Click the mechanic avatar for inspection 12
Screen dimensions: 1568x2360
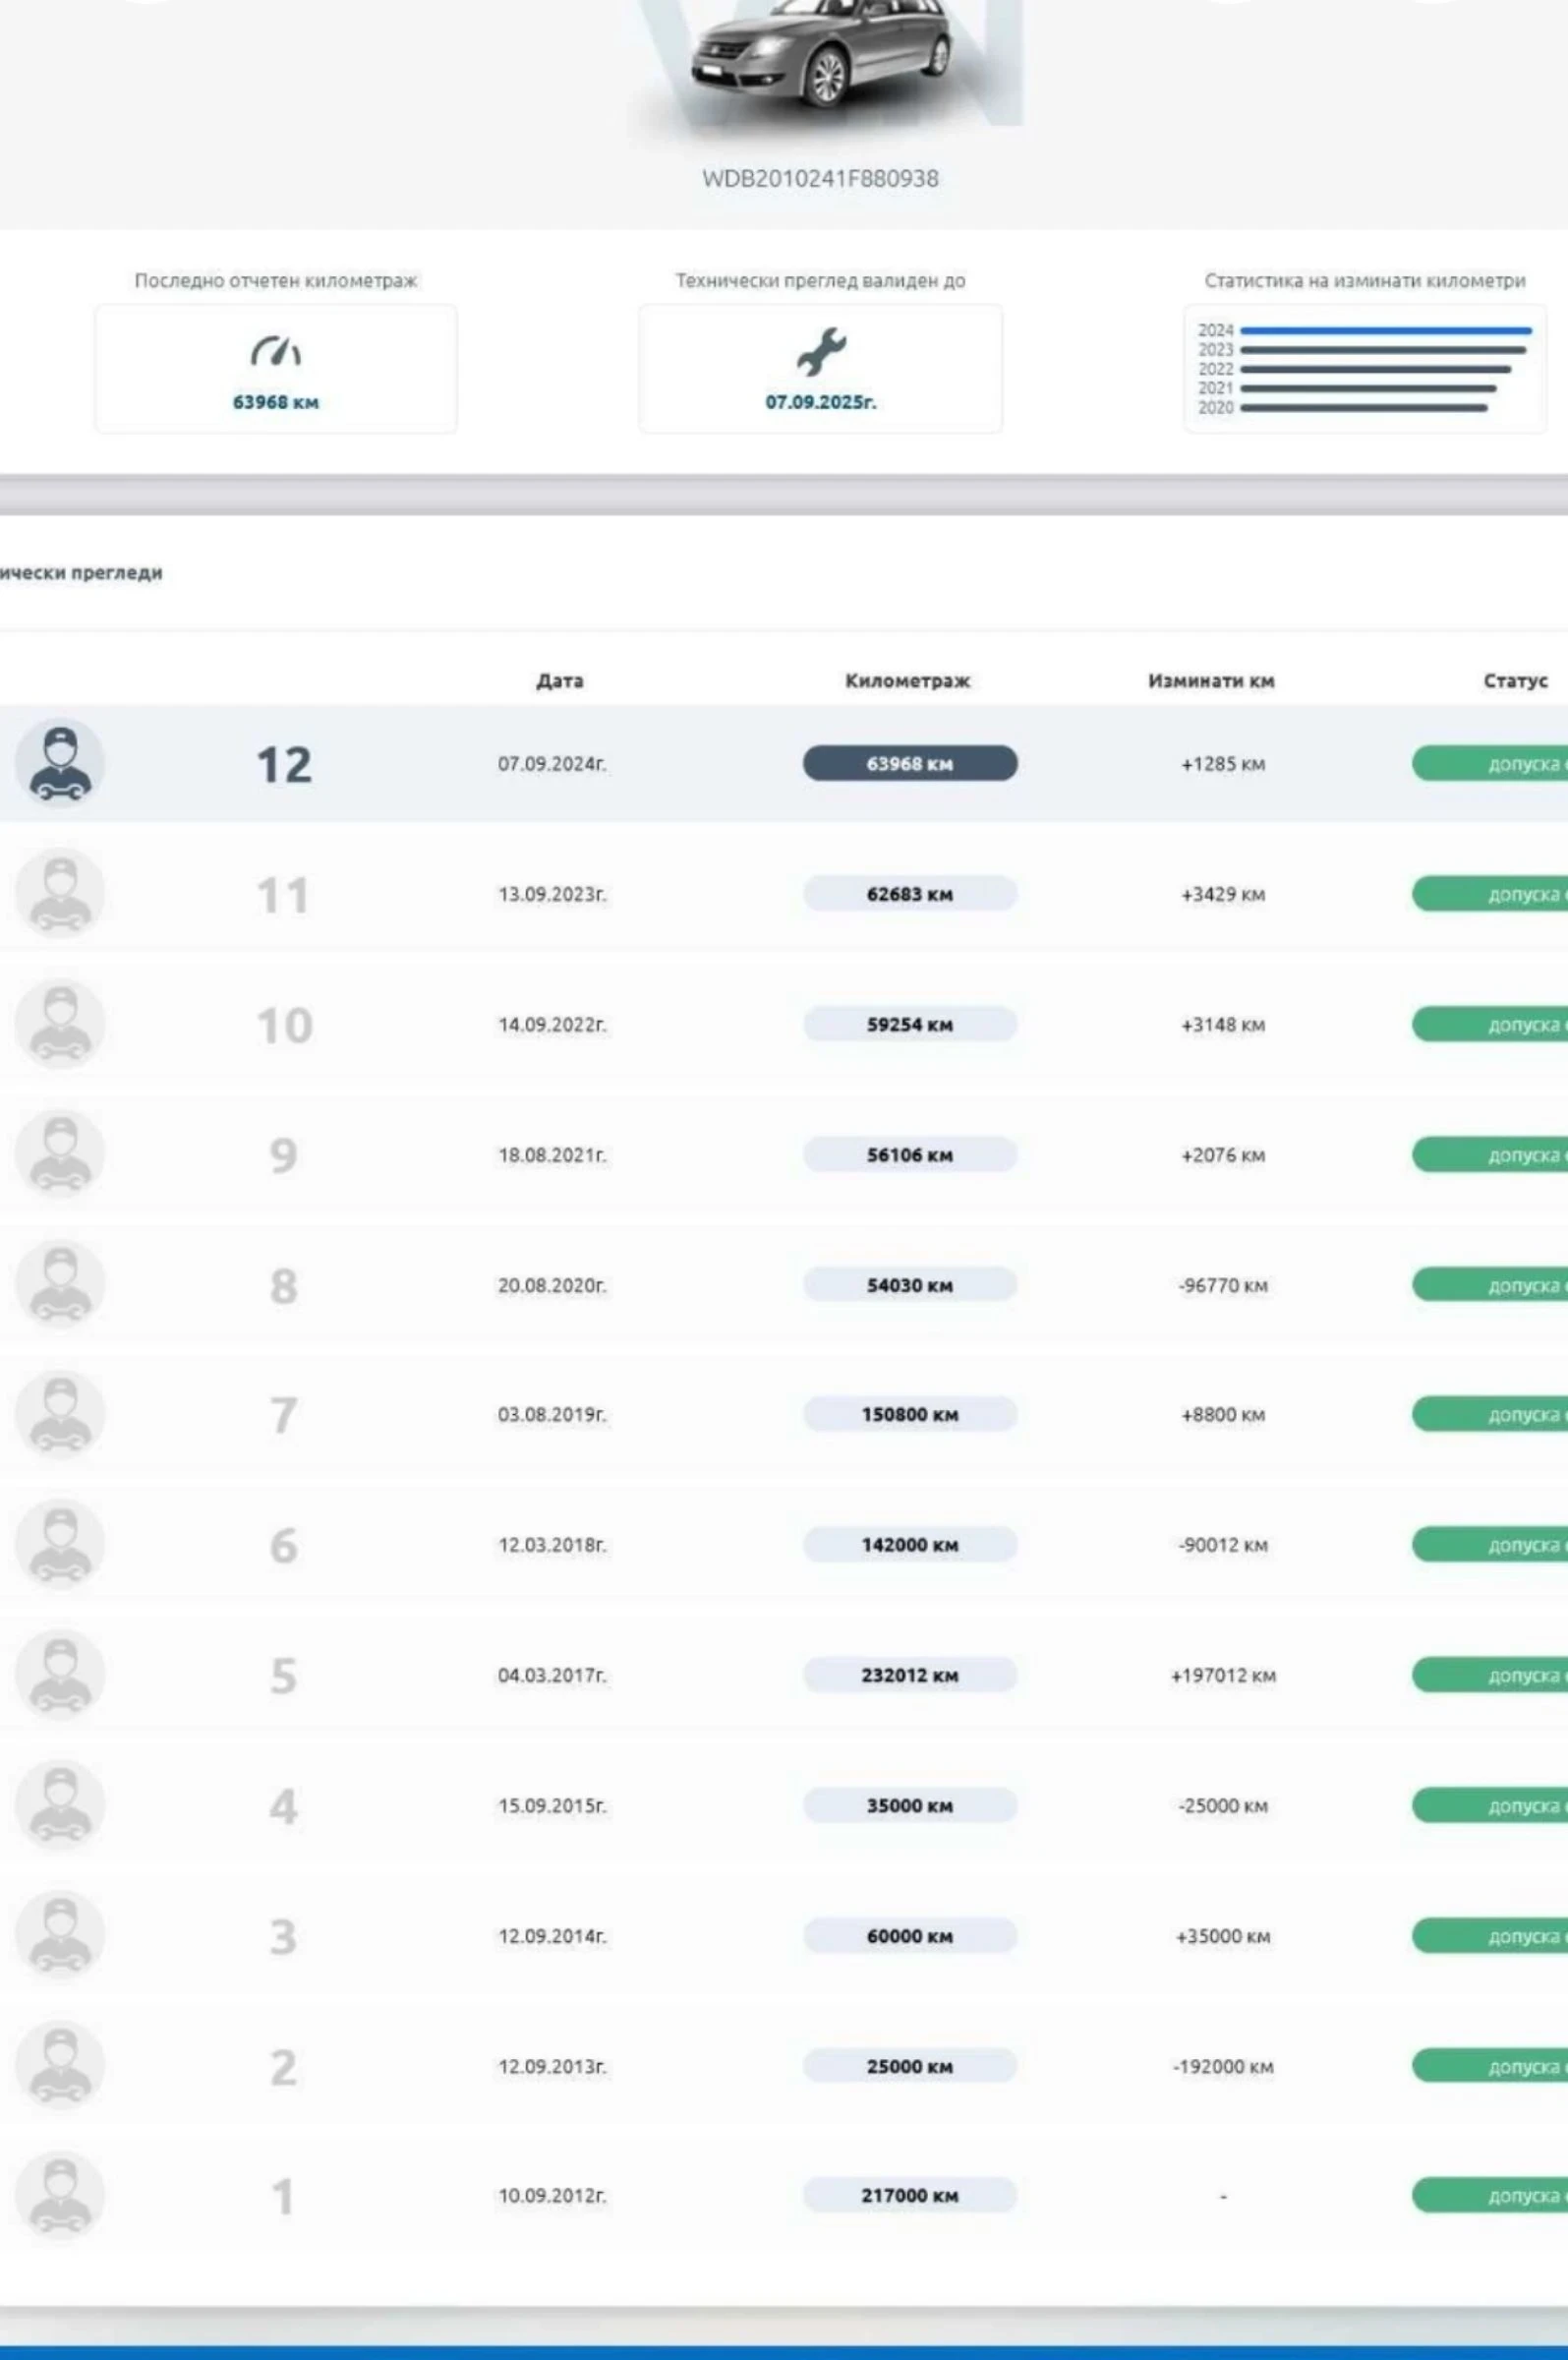(60, 762)
